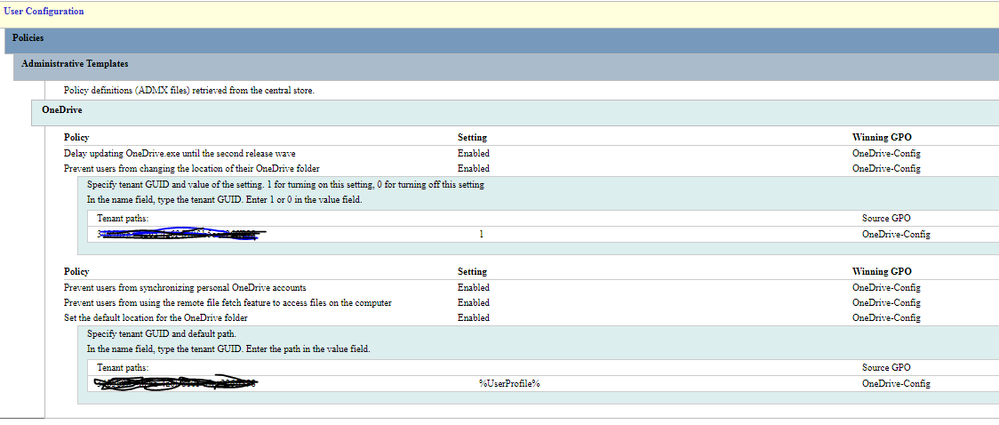This screenshot has height=425, width=999.
Task: Click Tenant paths label above %UserProfile% row
Action: 122,368
